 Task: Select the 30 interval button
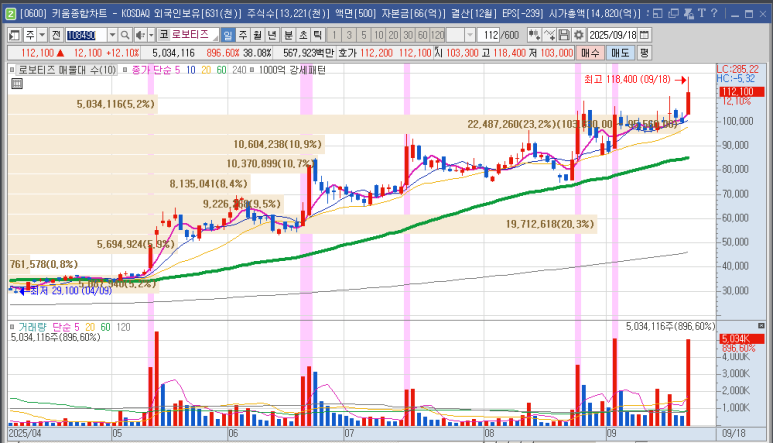click(408, 35)
